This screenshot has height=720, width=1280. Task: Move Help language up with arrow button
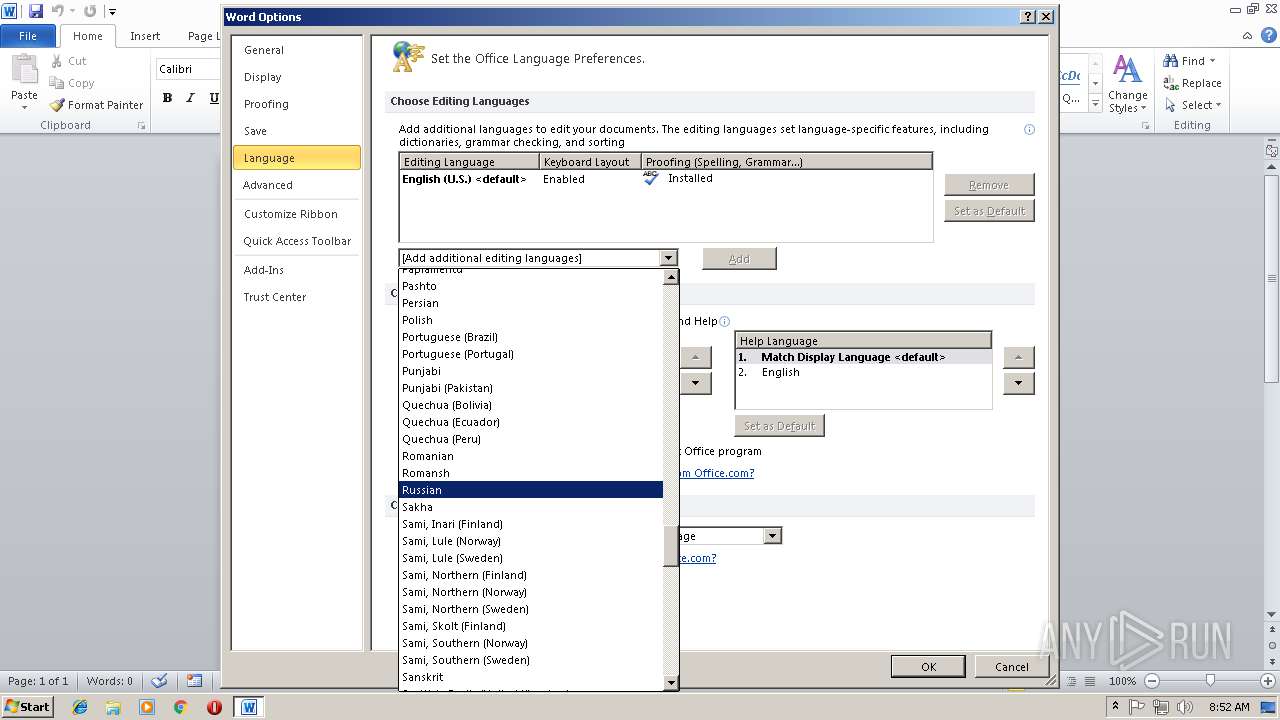(1018, 357)
